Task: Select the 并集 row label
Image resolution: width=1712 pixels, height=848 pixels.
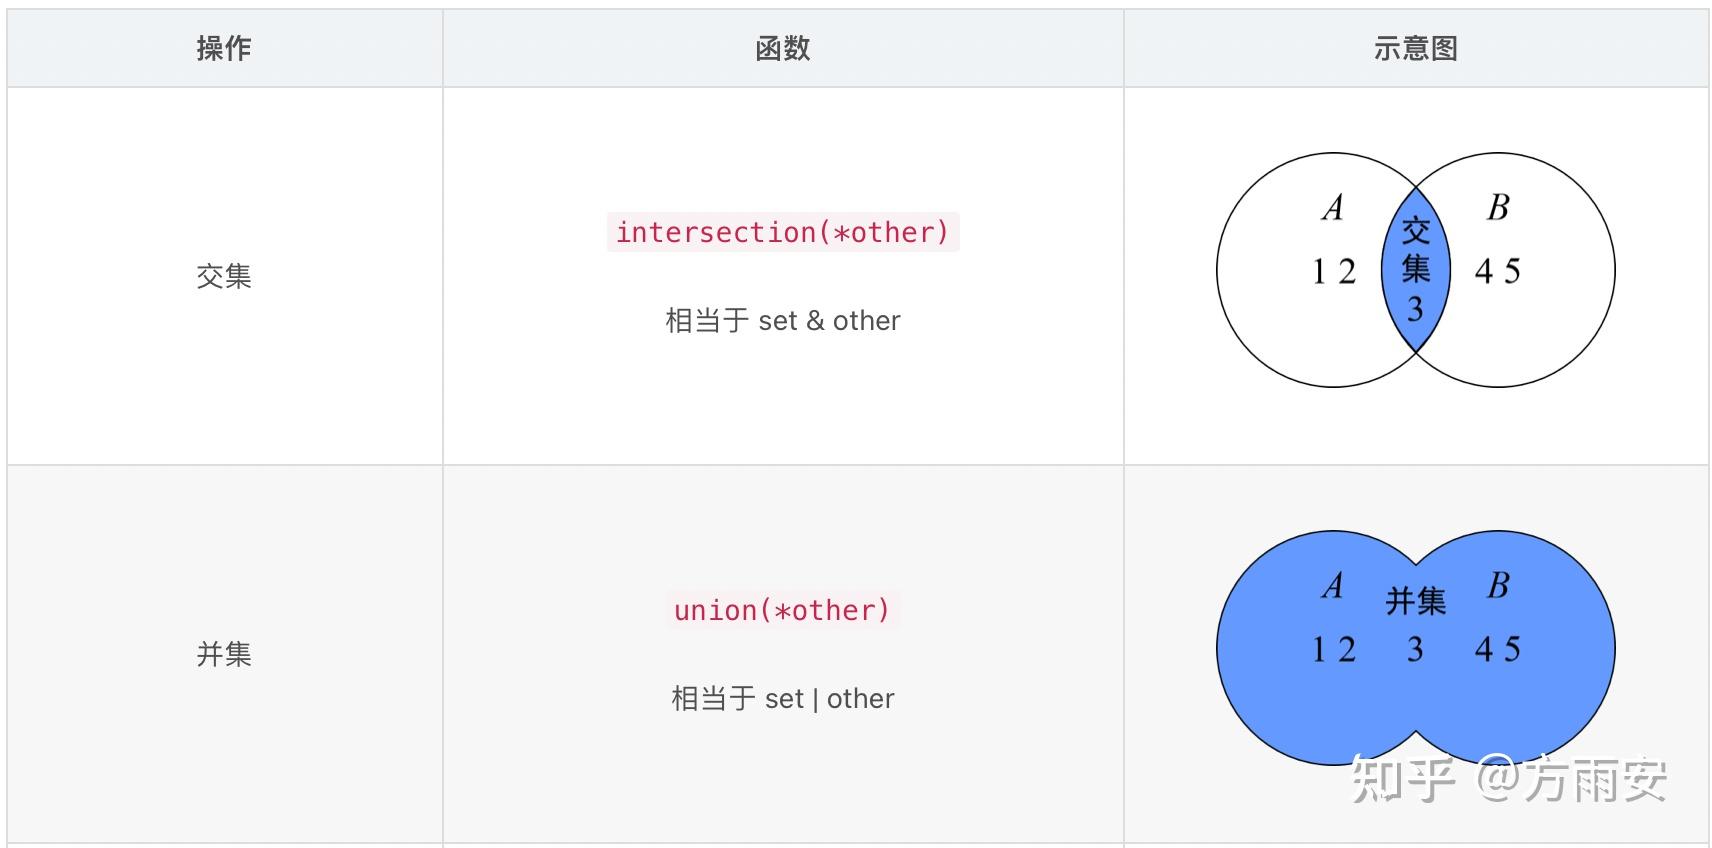Action: (224, 654)
